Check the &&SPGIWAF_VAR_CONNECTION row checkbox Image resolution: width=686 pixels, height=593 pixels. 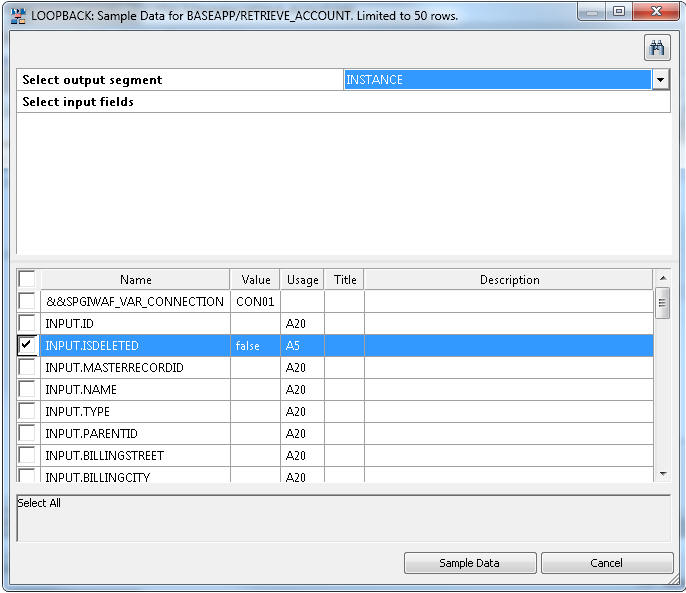[27, 301]
